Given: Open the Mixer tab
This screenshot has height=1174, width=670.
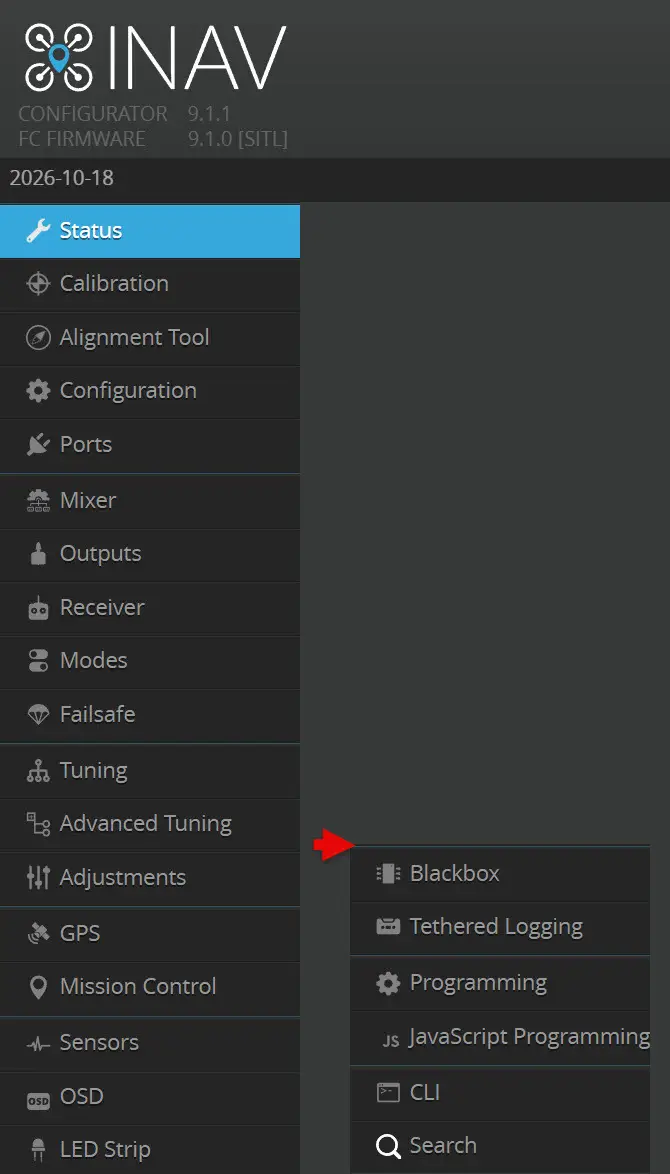Looking at the screenshot, I should click(150, 500).
